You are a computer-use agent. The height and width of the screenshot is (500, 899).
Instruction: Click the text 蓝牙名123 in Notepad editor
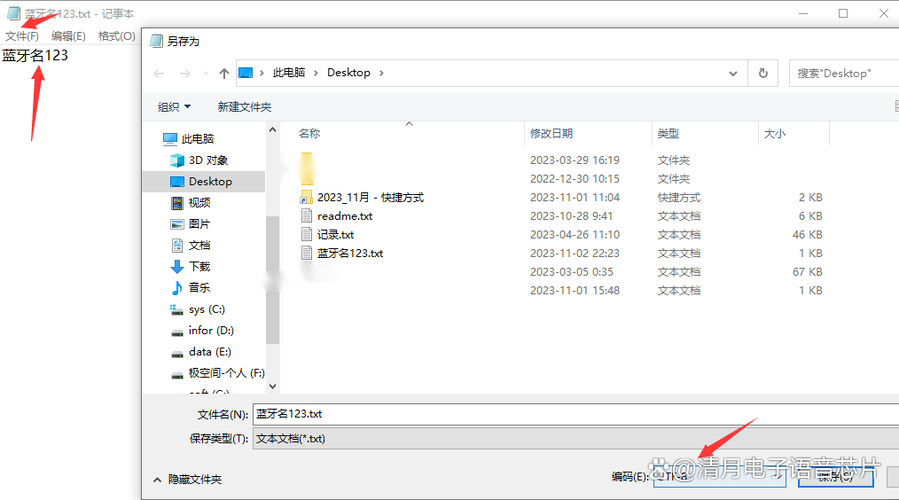35,56
